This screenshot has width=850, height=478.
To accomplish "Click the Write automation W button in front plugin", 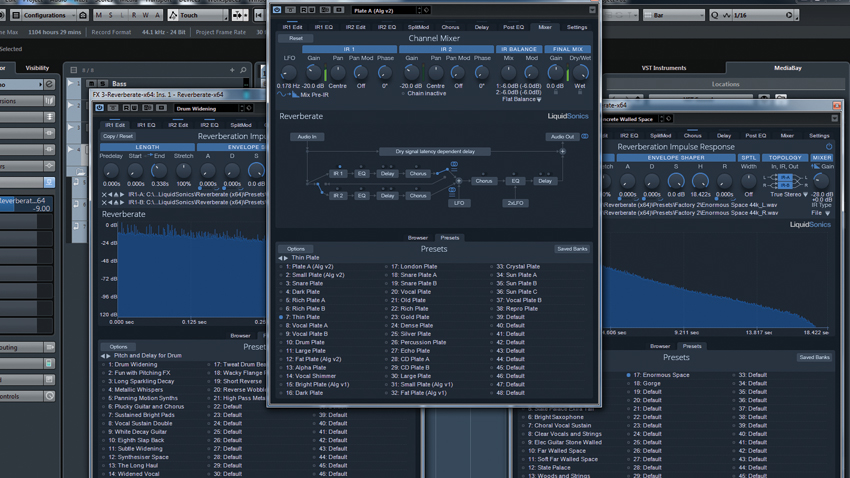I will pyautogui.click(x=312, y=10).
